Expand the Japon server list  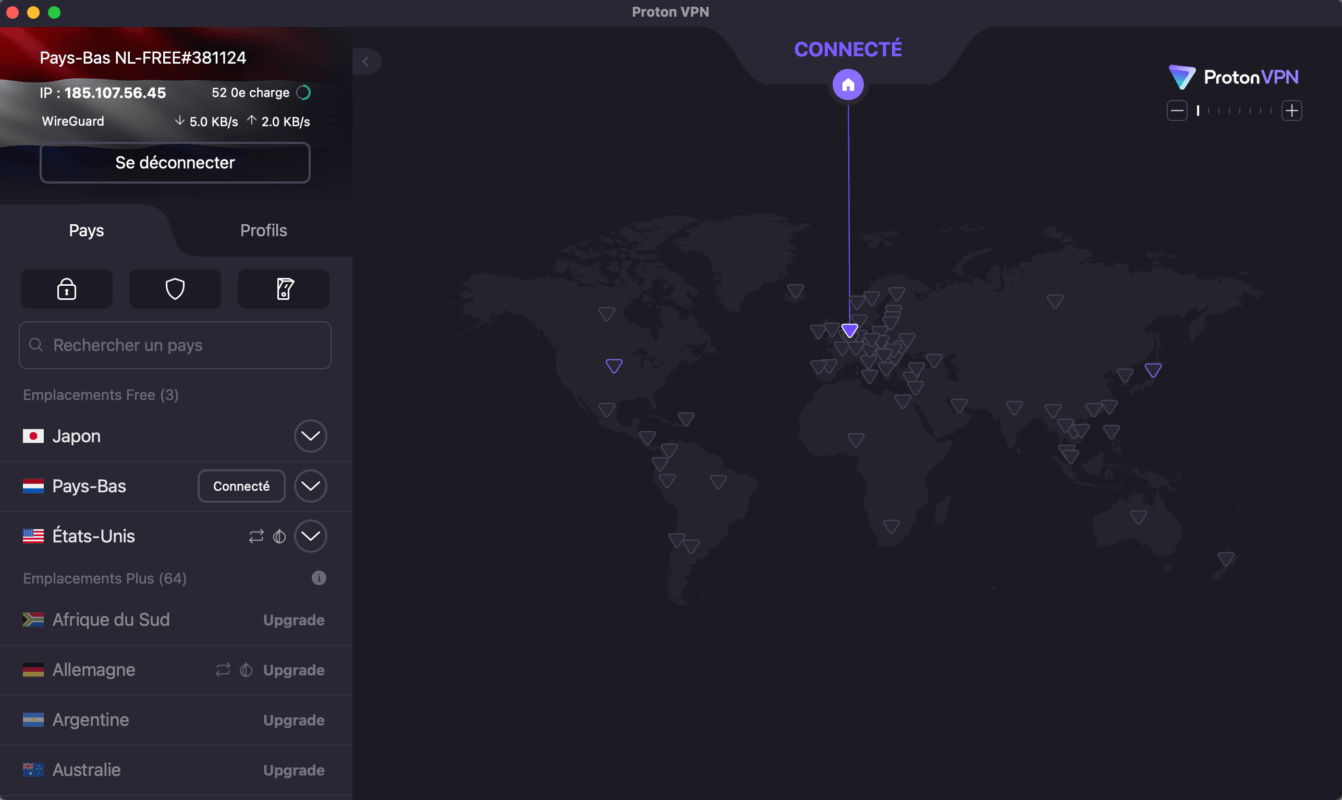pyautogui.click(x=311, y=436)
